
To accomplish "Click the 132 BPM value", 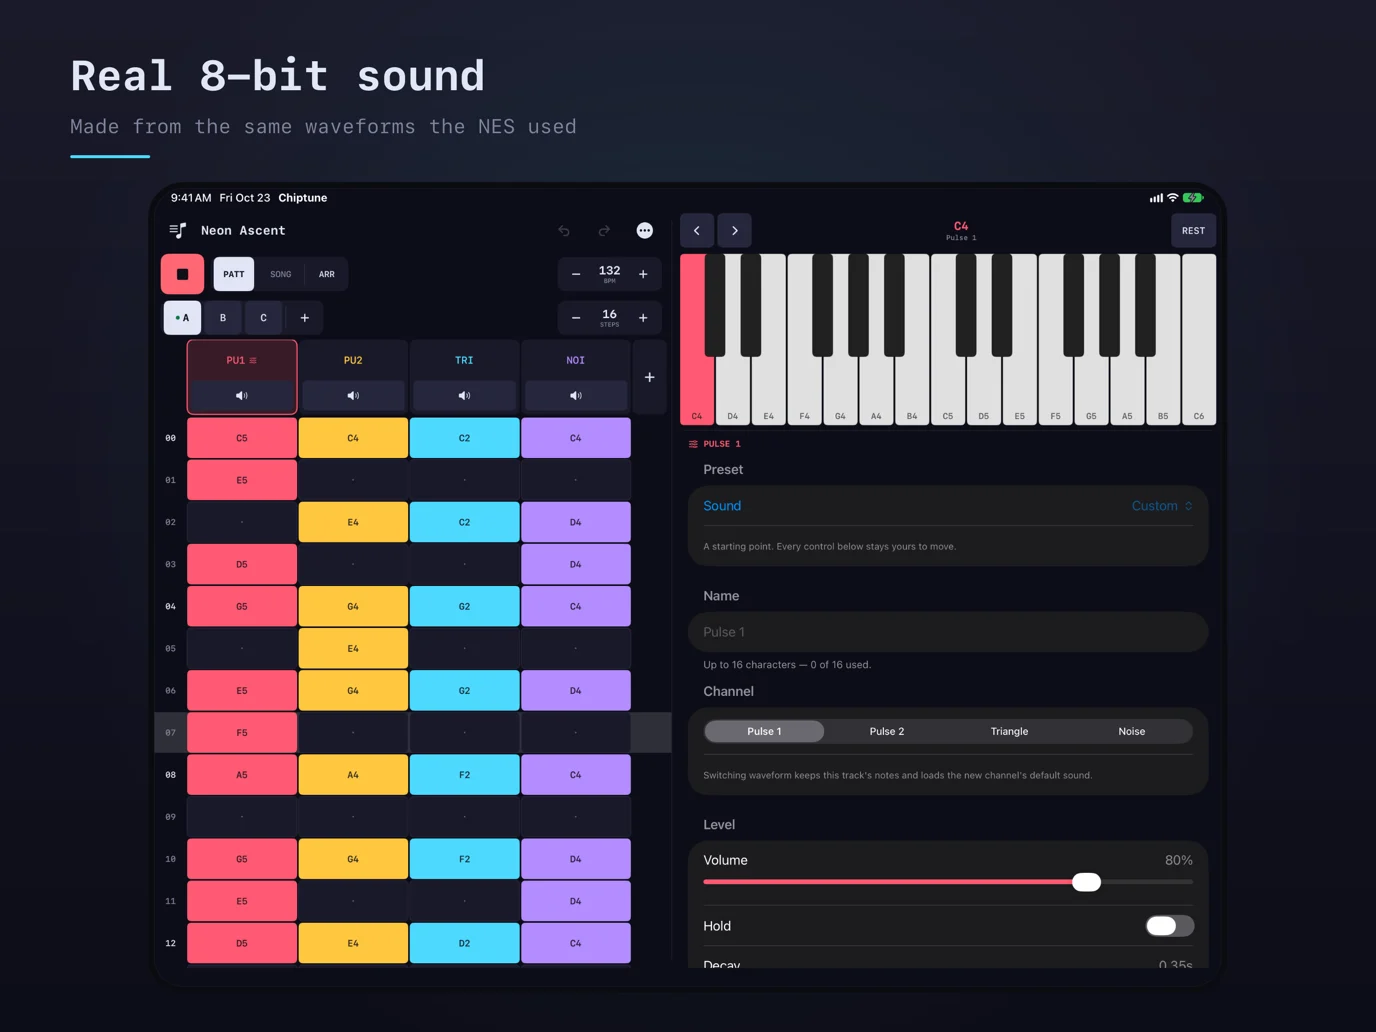I will click(x=609, y=271).
